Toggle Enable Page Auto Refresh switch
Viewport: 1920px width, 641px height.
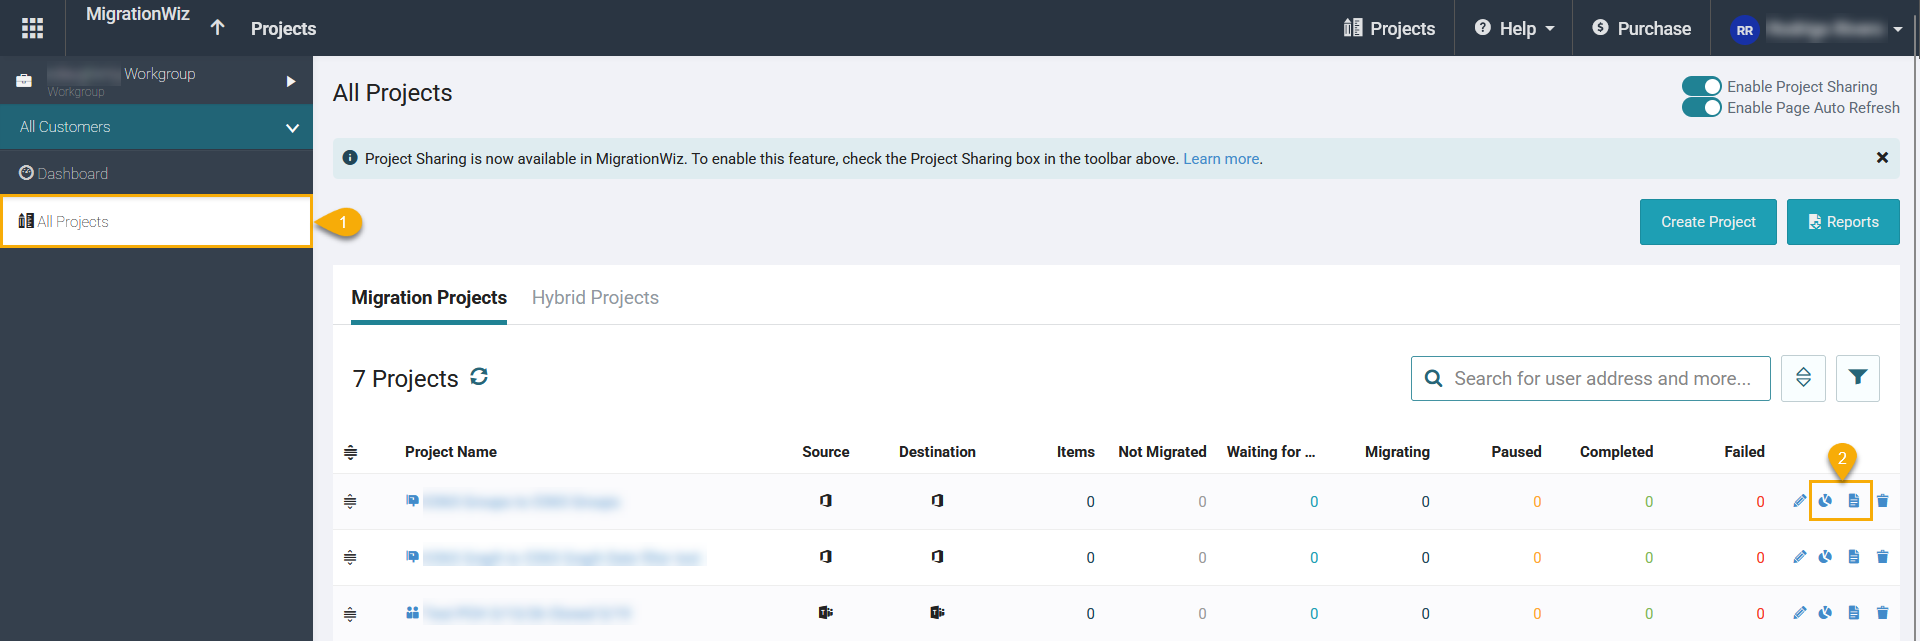click(x=1701, y=107)
